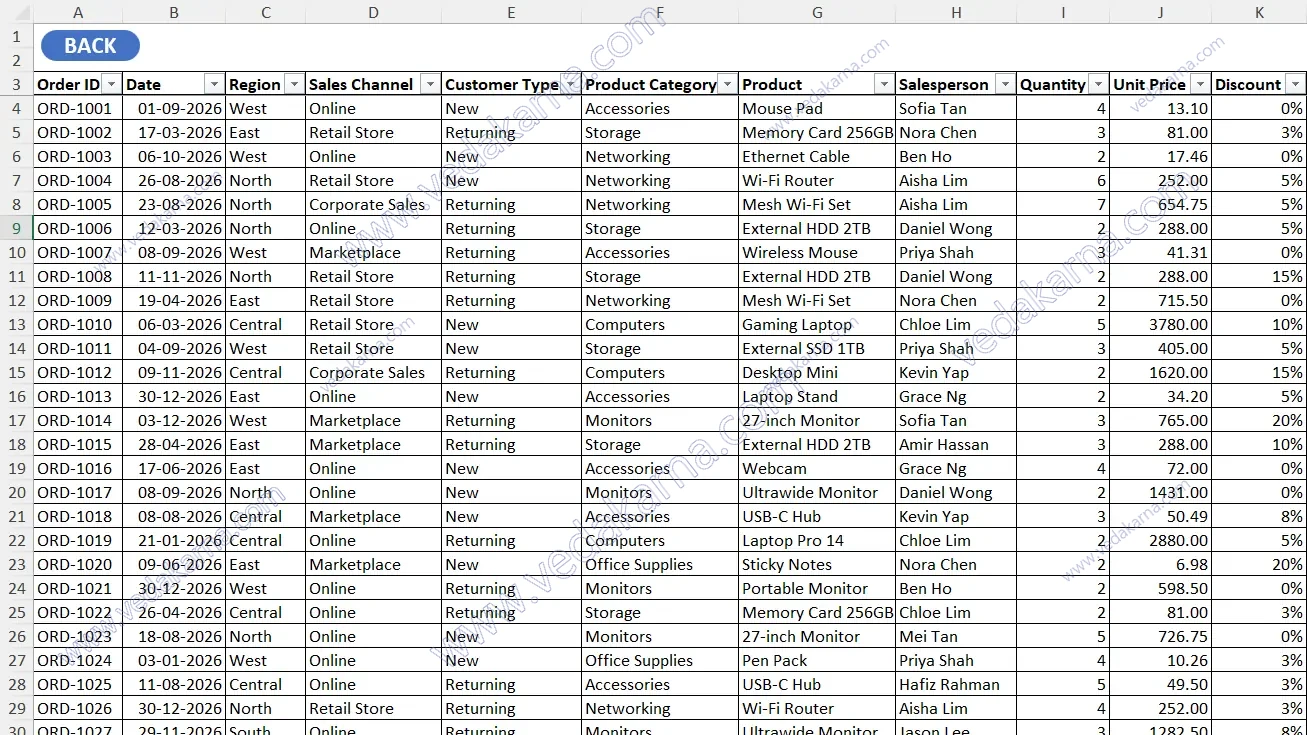Select column A header
This screenshot has height=735, width=1307.
coord(78,13)
